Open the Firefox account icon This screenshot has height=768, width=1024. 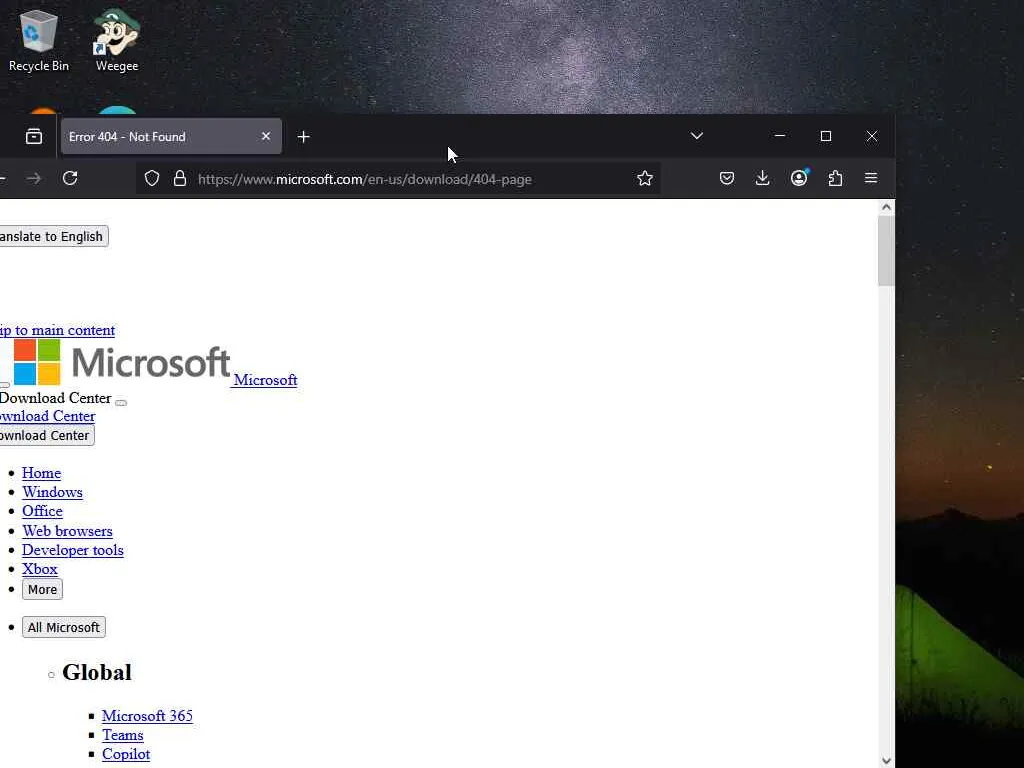point(799,178)
